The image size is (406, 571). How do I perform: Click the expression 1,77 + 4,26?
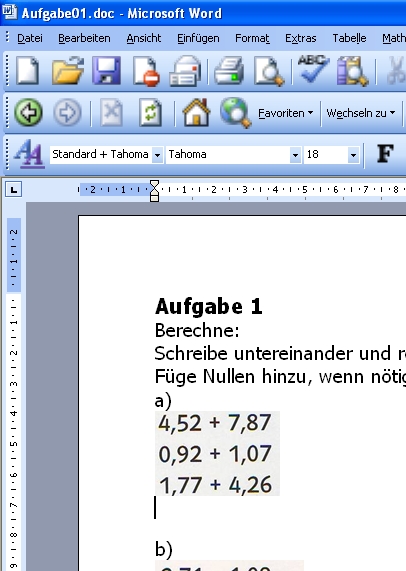(x=216, y=485)
